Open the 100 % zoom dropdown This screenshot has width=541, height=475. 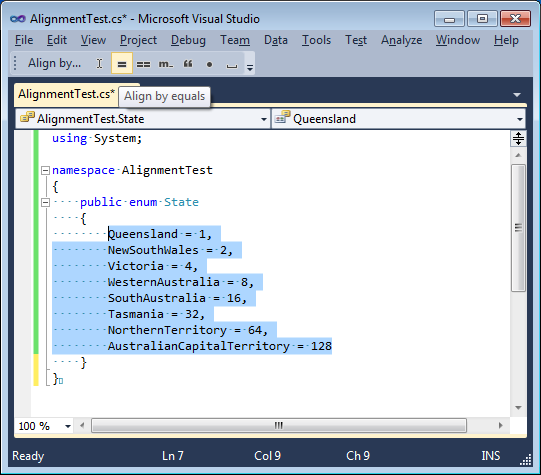pos(68,427)
